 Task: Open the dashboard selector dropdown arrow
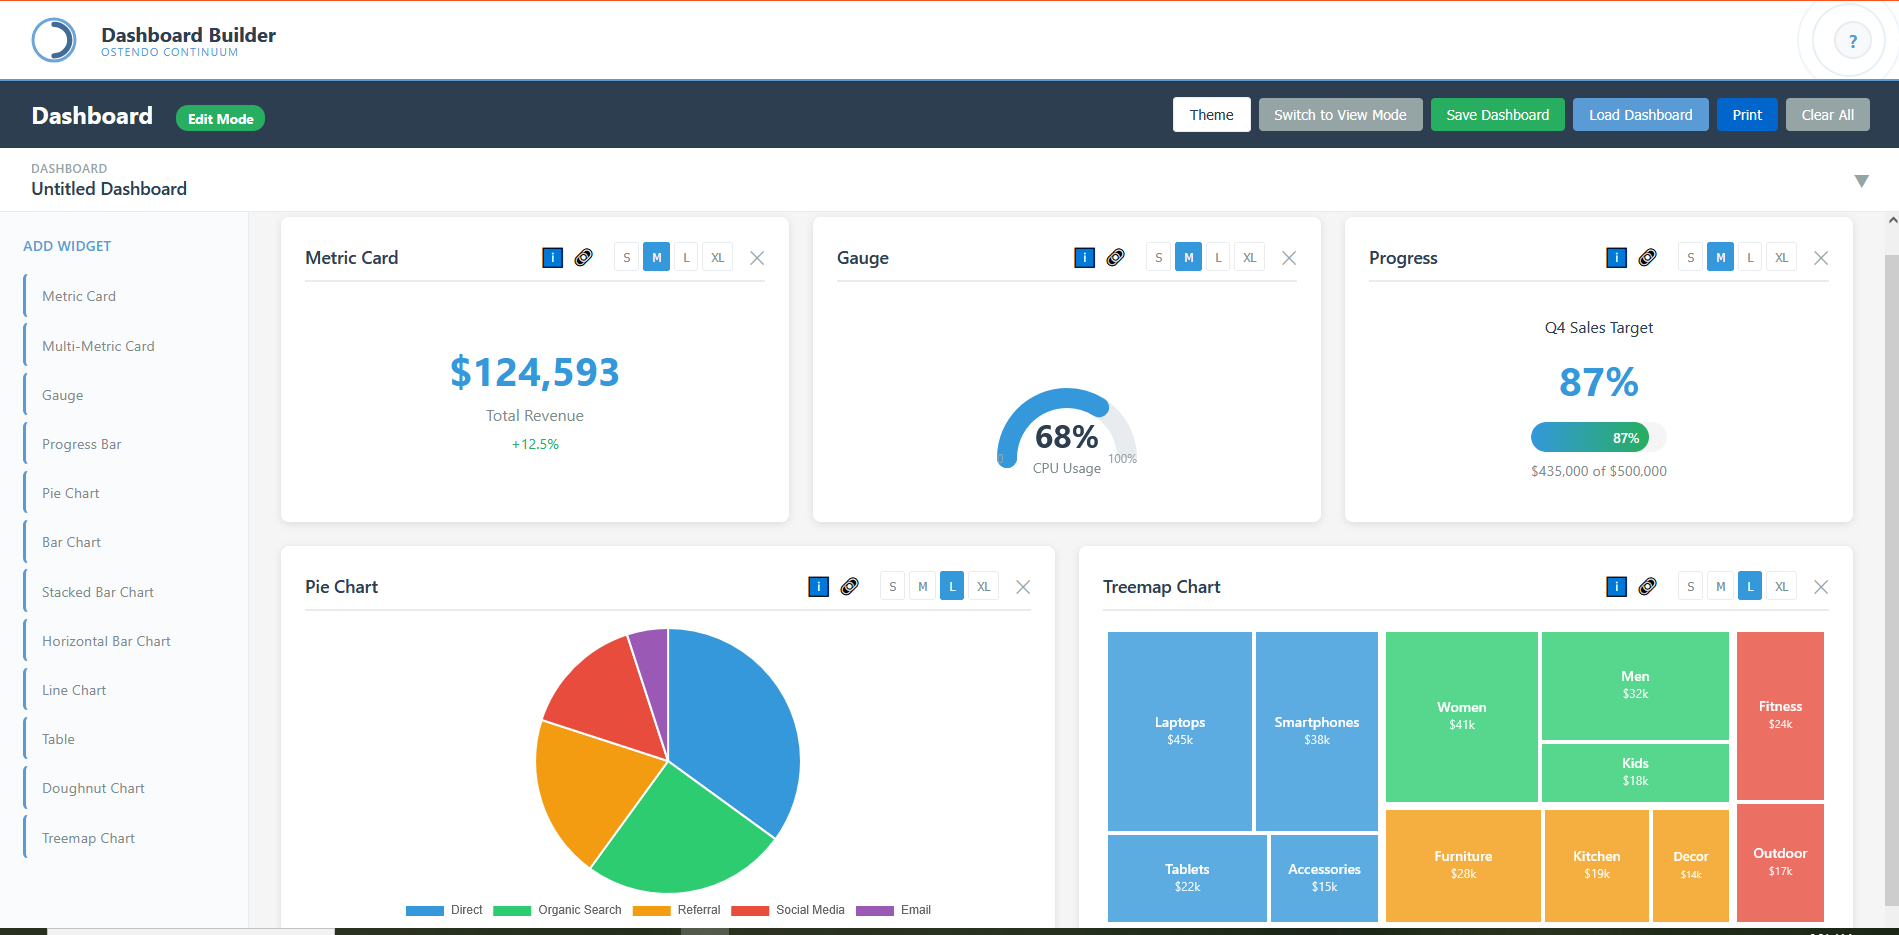pos(1862,181)
